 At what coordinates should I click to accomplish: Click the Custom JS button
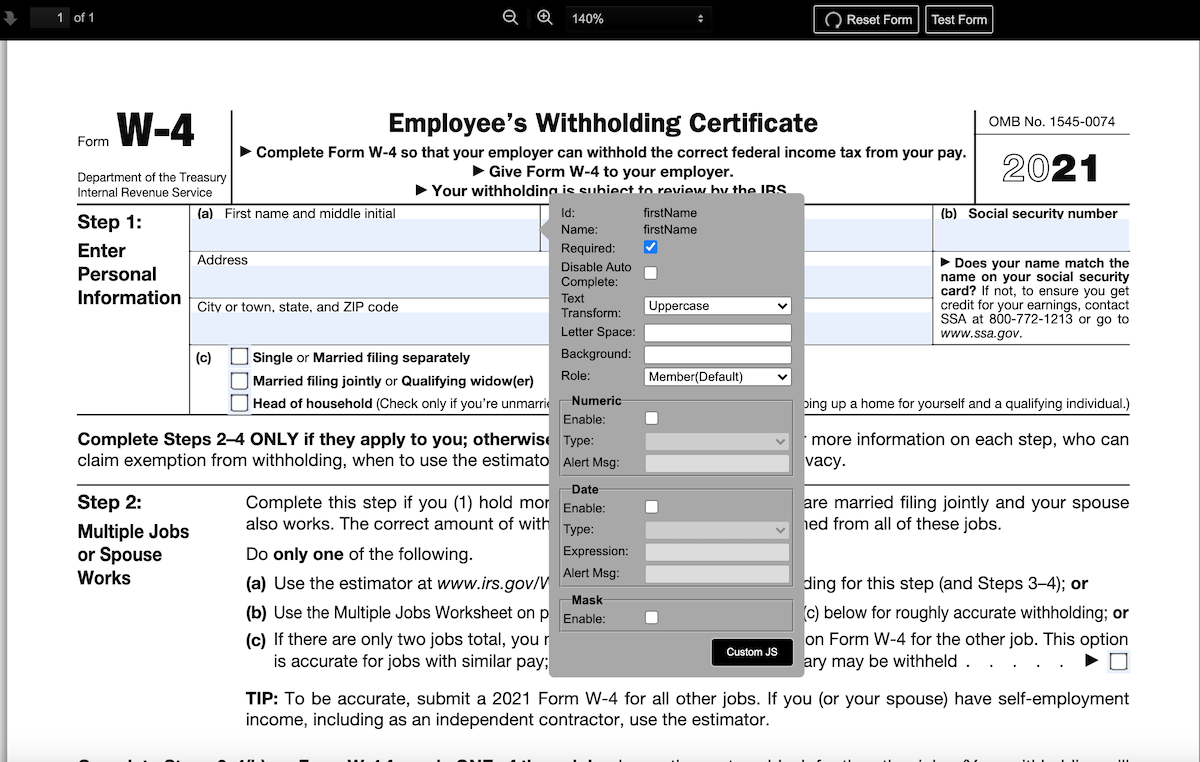coord(752,652)
